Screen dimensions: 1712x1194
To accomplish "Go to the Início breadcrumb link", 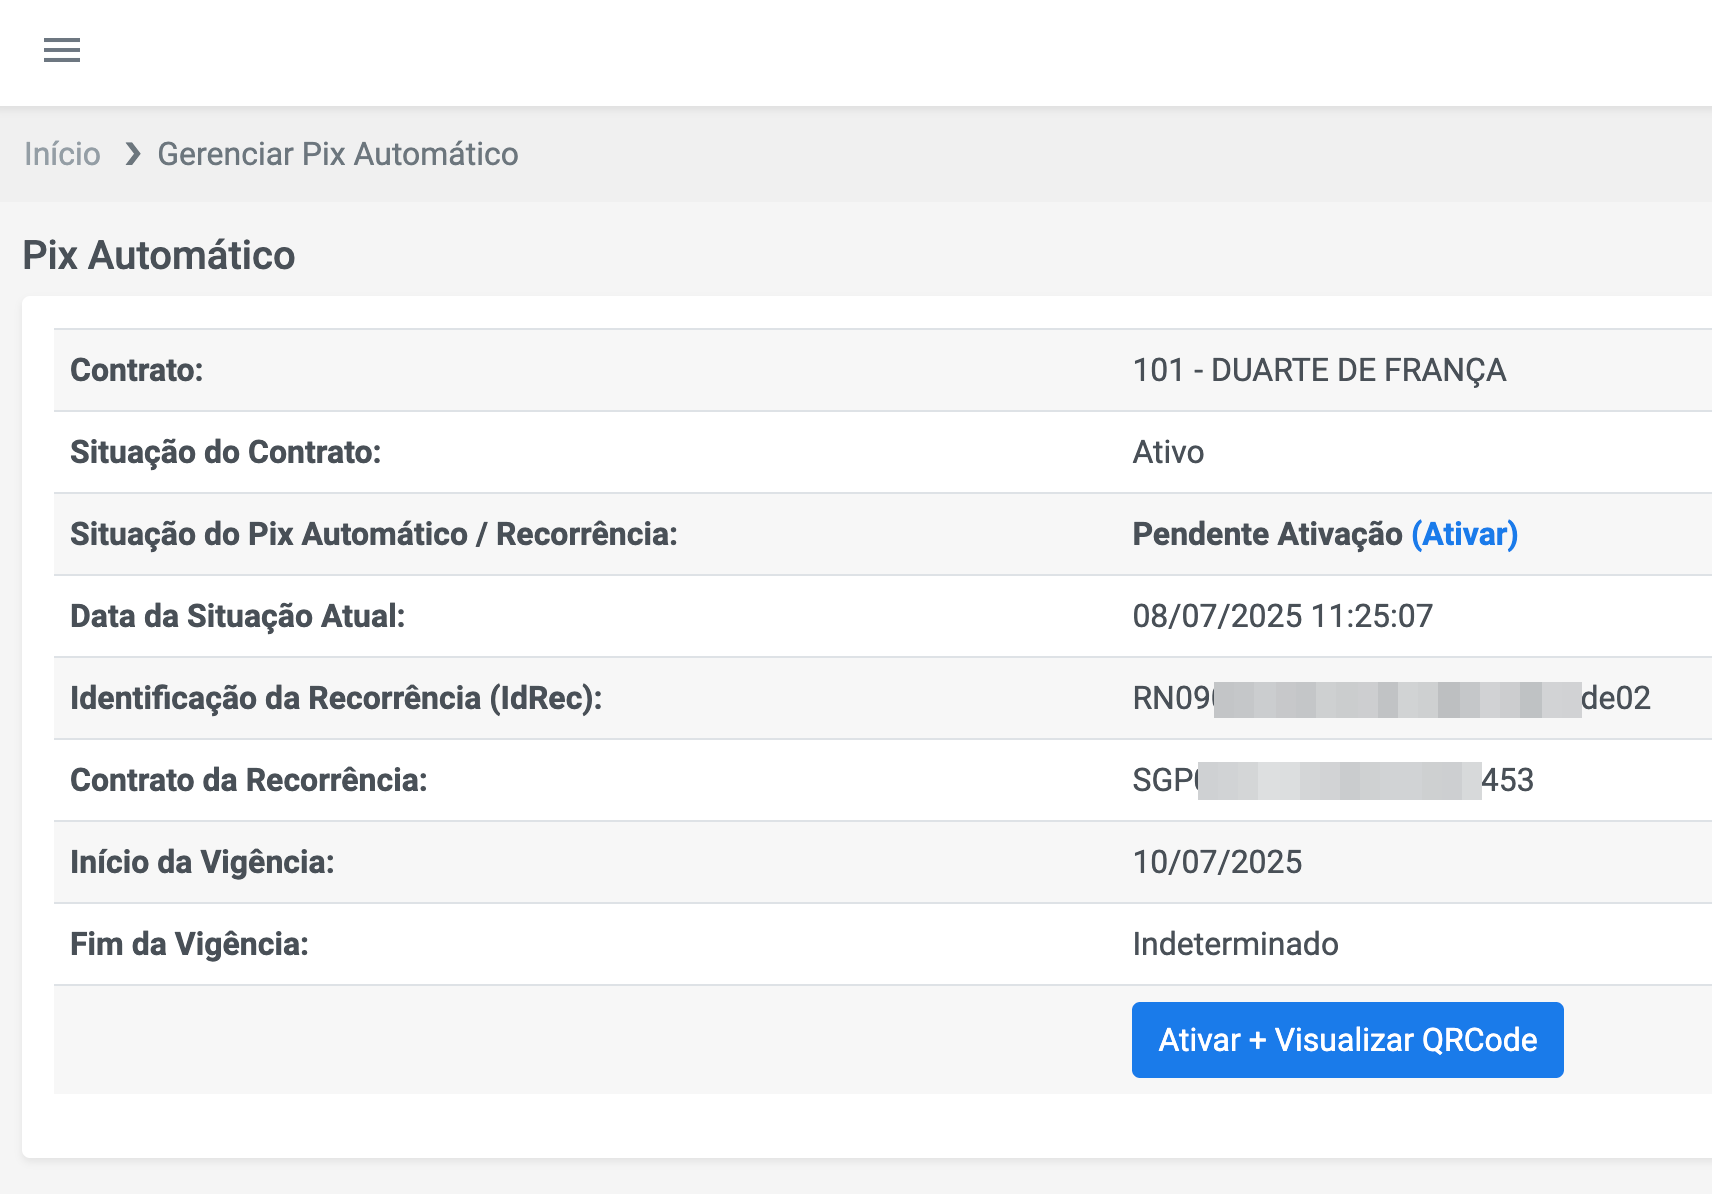I will click(62, 154).
